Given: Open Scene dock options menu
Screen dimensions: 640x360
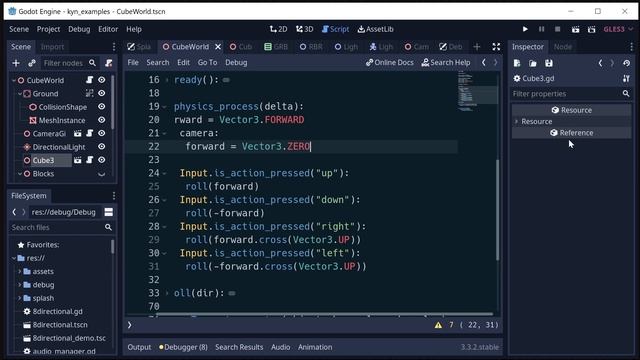Looking at the screenshot, I should (114, 47).
